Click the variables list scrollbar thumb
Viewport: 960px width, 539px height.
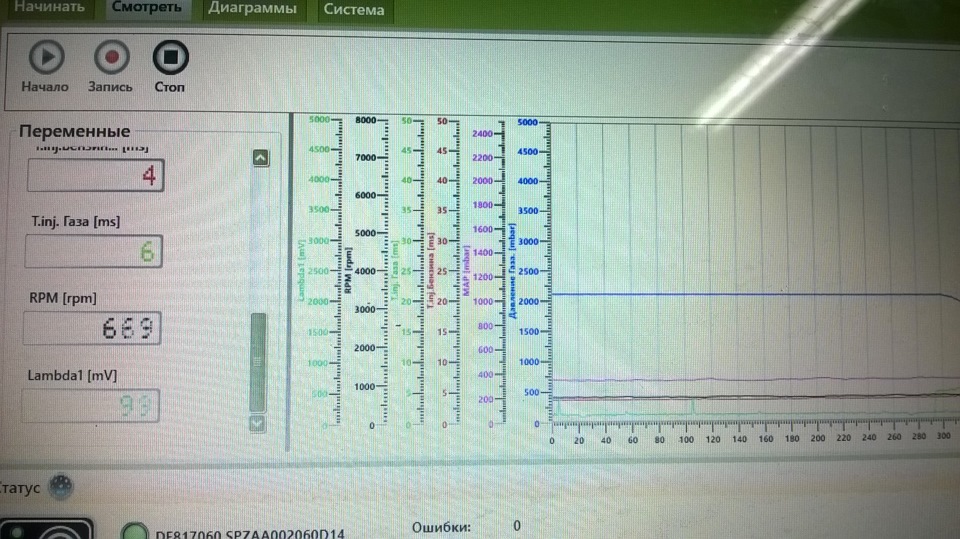click(x=258, y=363)
